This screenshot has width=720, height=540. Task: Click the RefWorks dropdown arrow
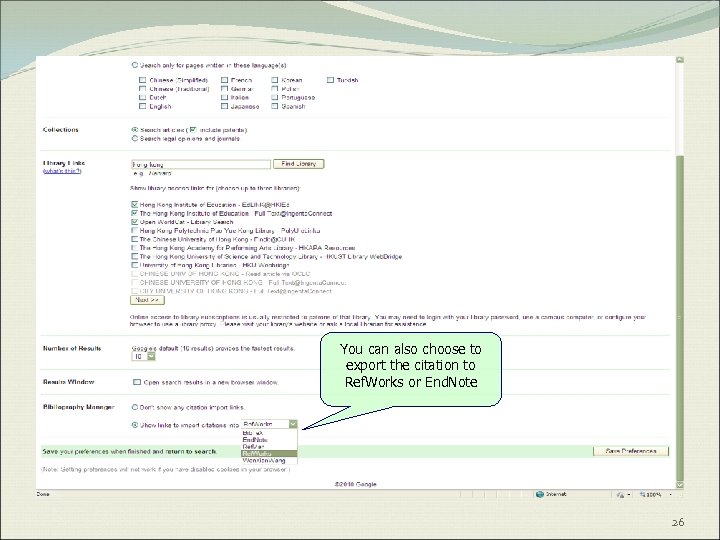click(x=293, y=424)
